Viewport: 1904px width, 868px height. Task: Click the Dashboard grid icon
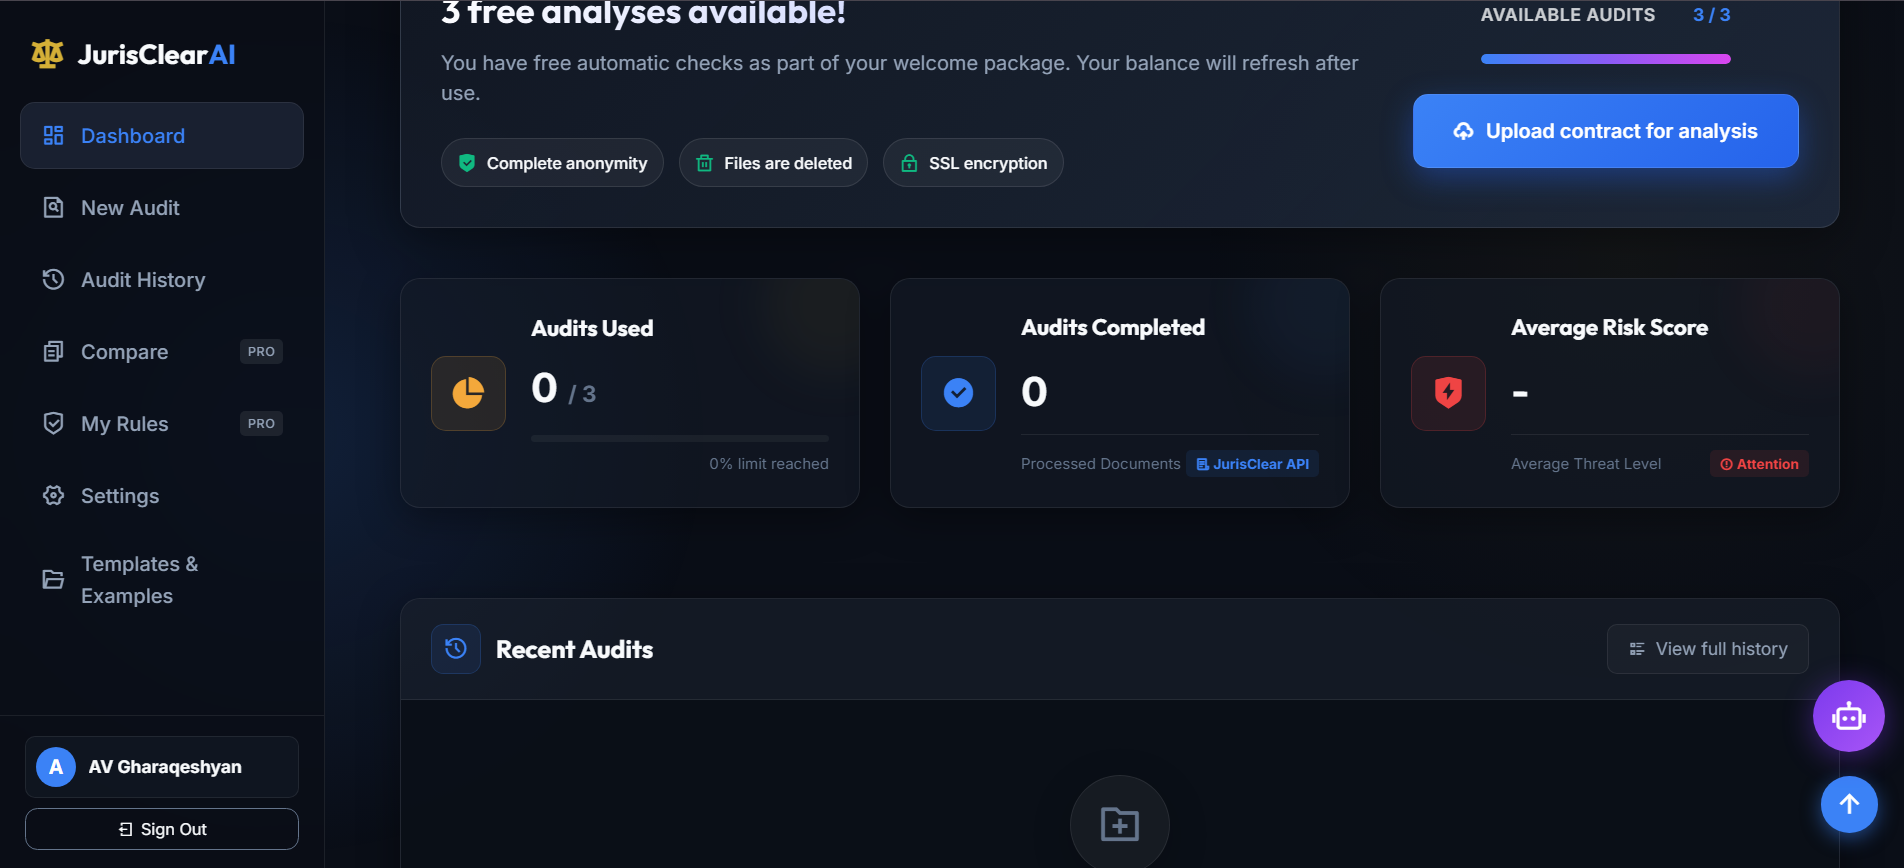click(x=54, y=136)
